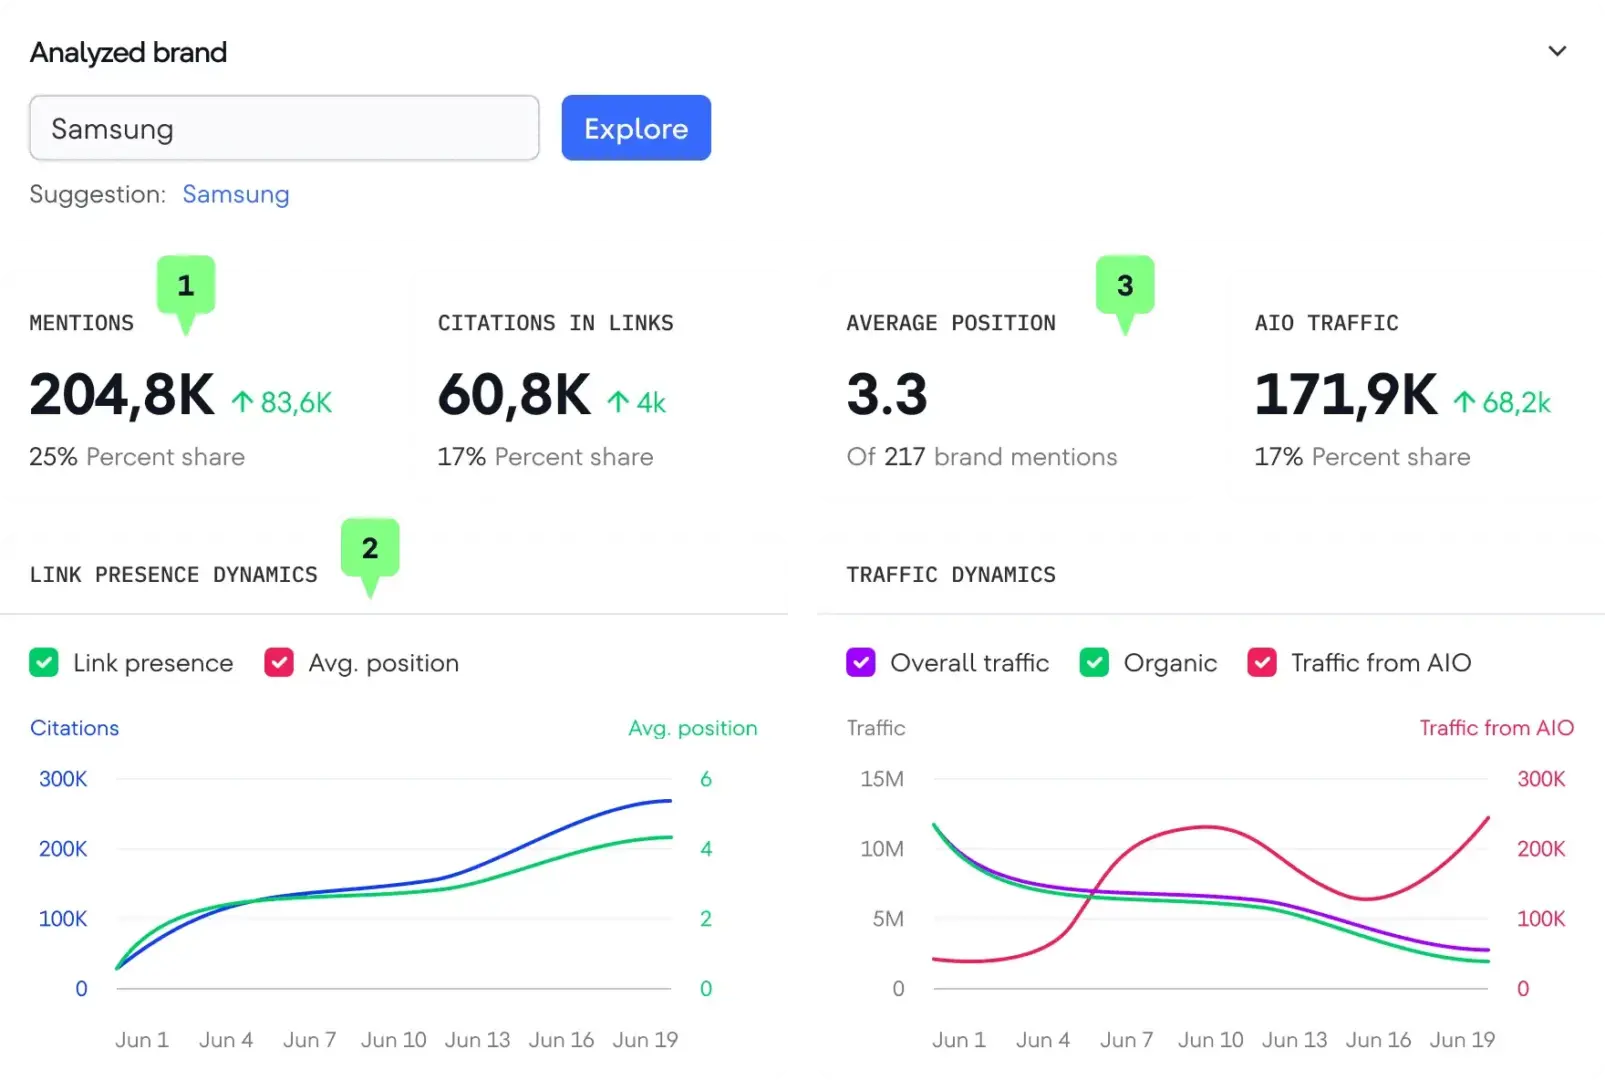Click the '25% Percent share' text under Mentions

[x=137, y=457]
